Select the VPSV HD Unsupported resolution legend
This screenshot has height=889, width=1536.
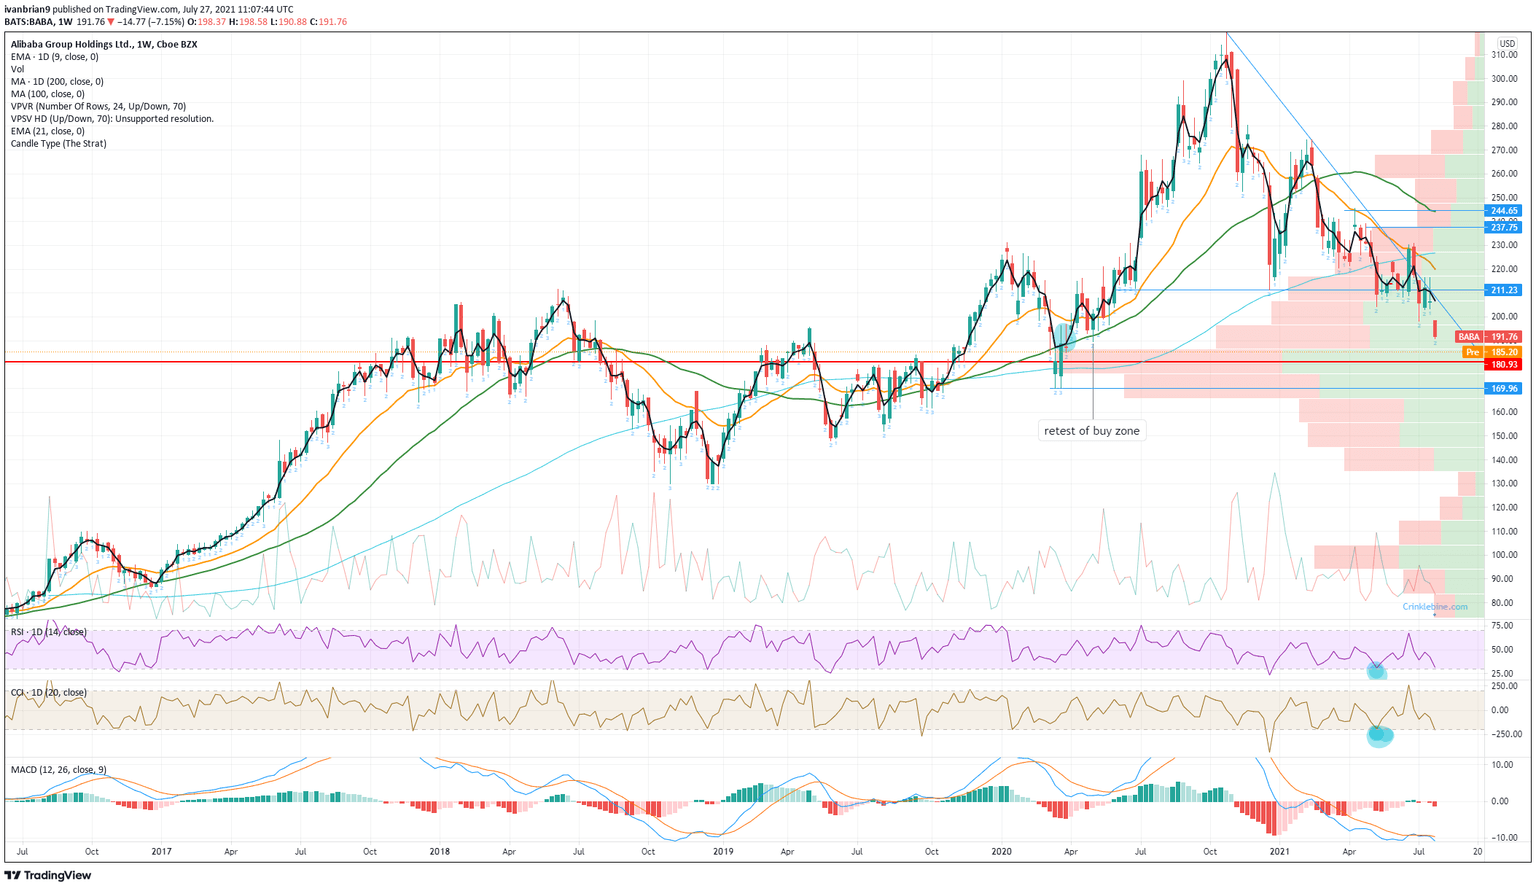pos(112,119)
